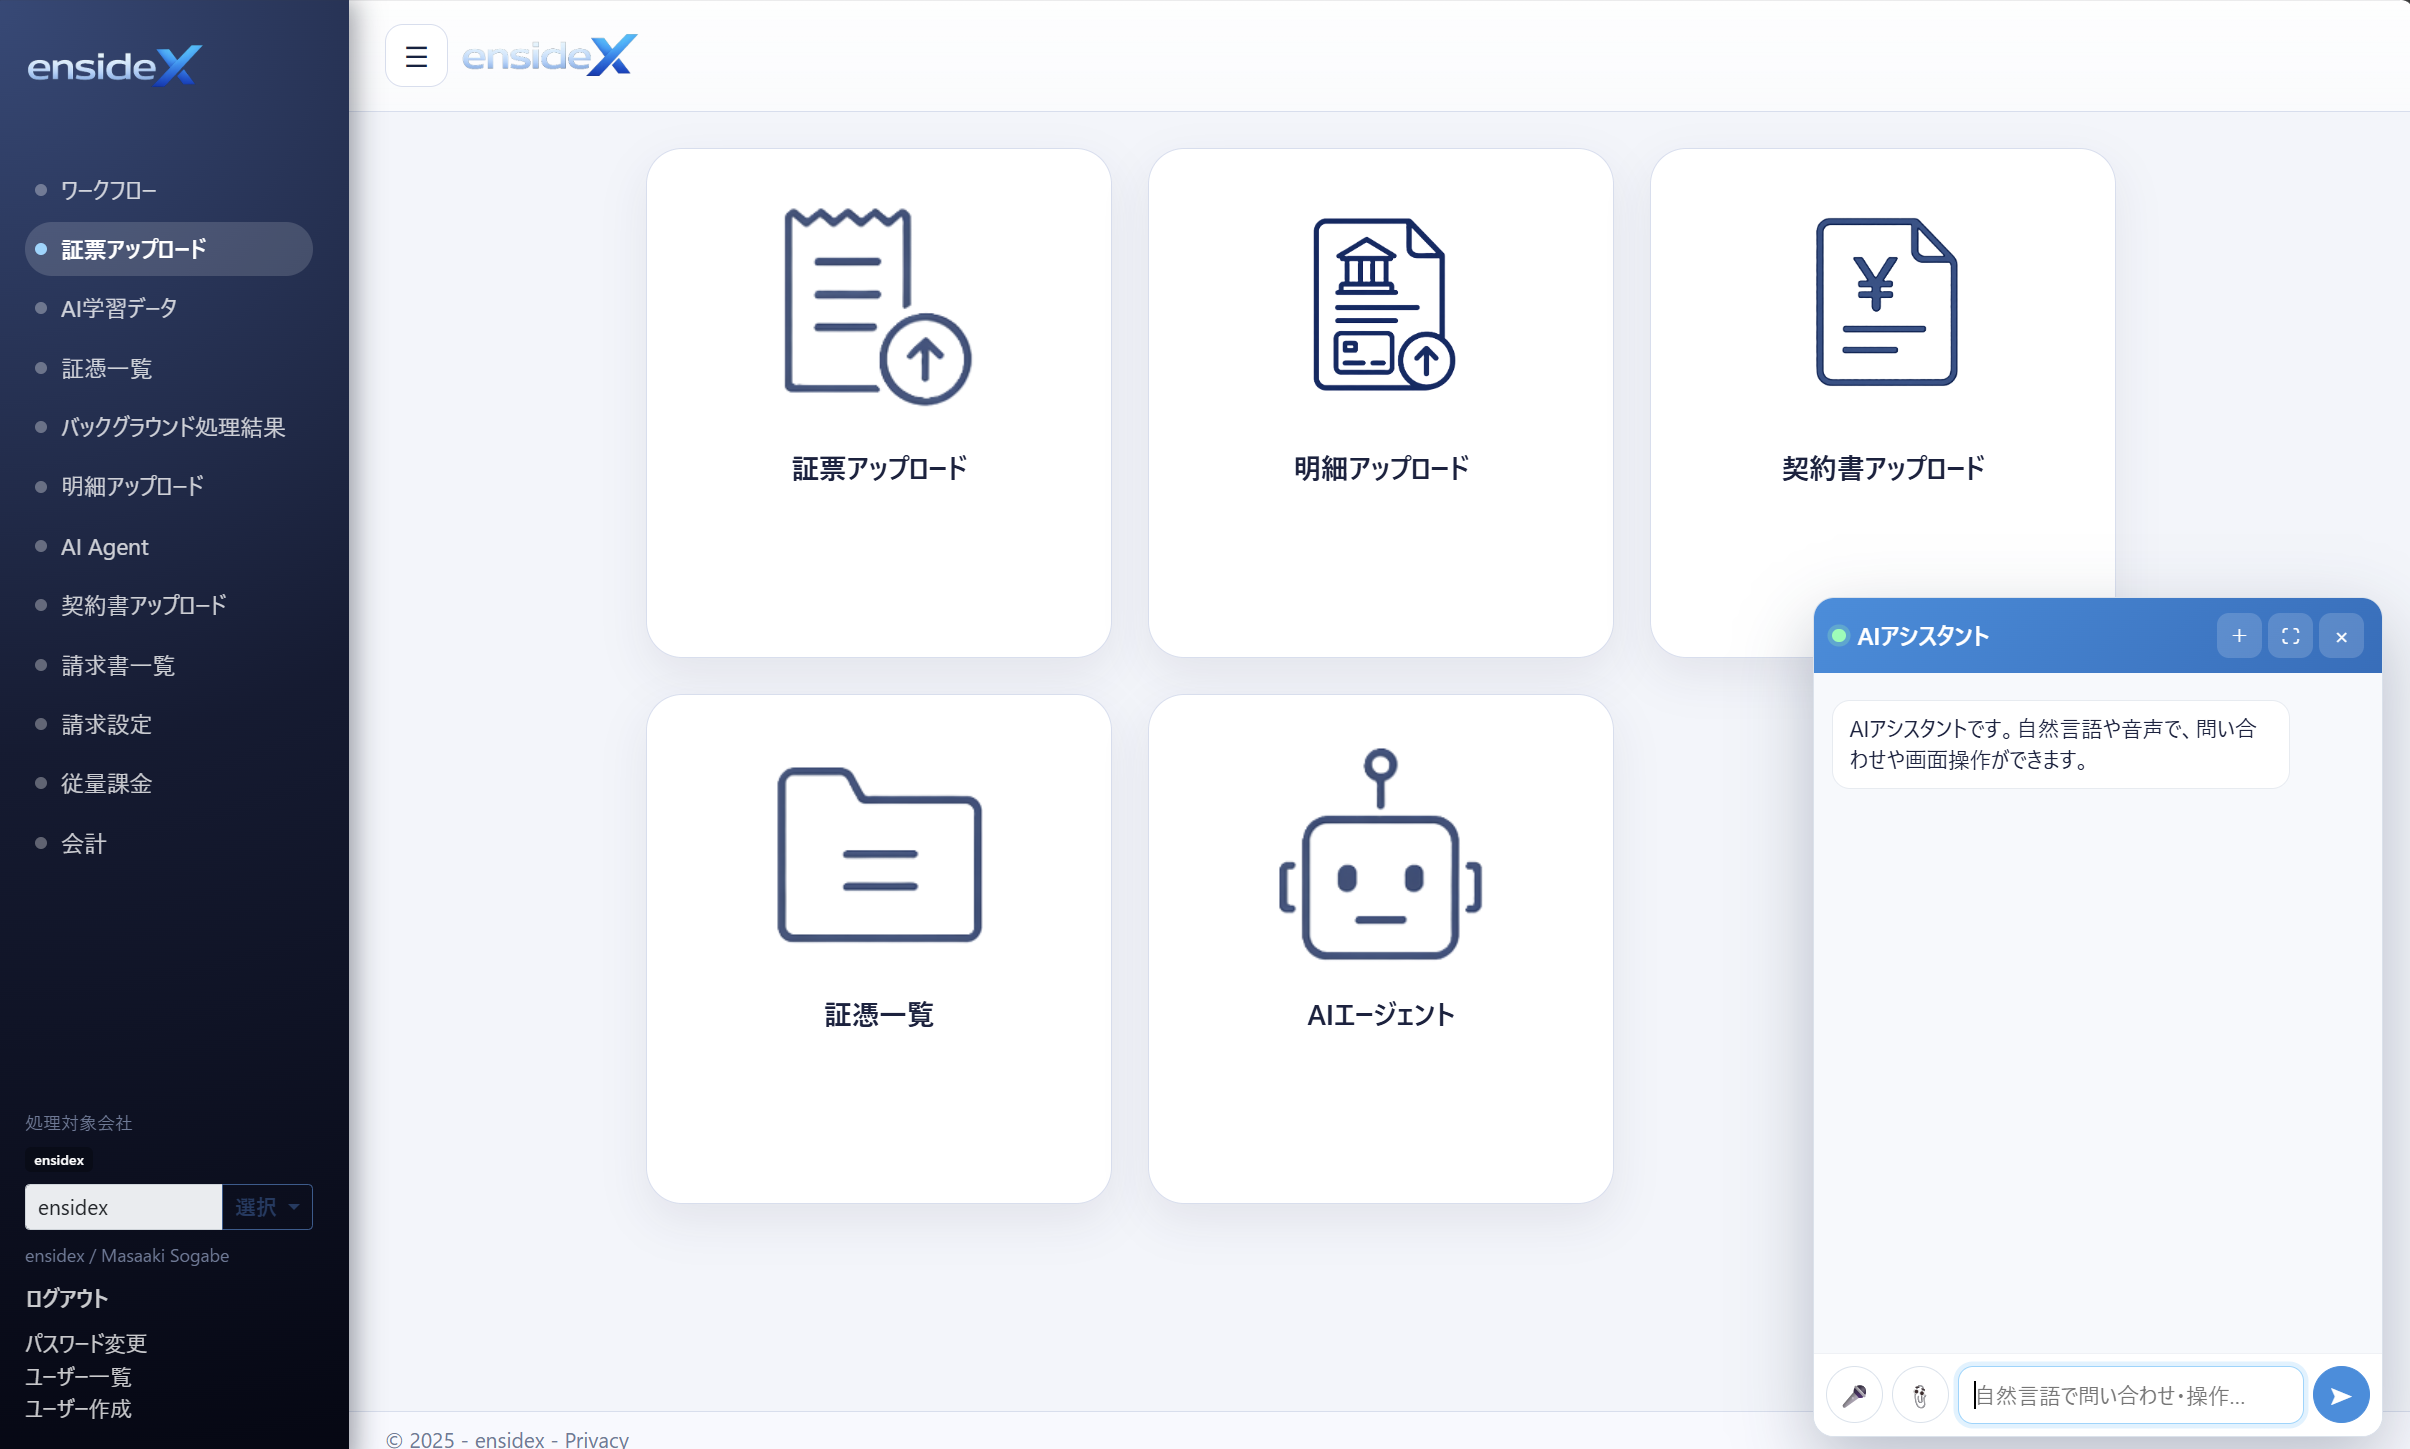Open 会計 in the sidebar
2410x1449 pixels.
point(169,843)
